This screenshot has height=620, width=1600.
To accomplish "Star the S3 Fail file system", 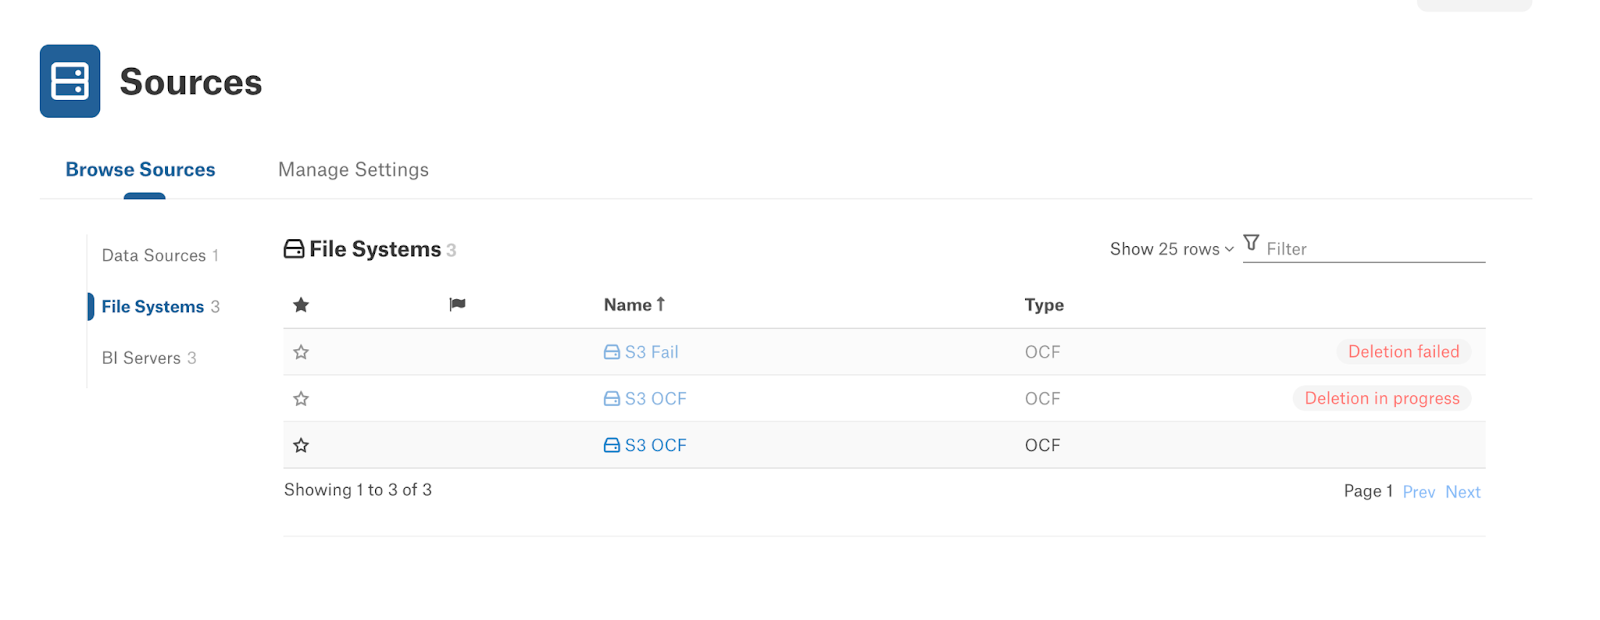I will [x=301, y=352].
